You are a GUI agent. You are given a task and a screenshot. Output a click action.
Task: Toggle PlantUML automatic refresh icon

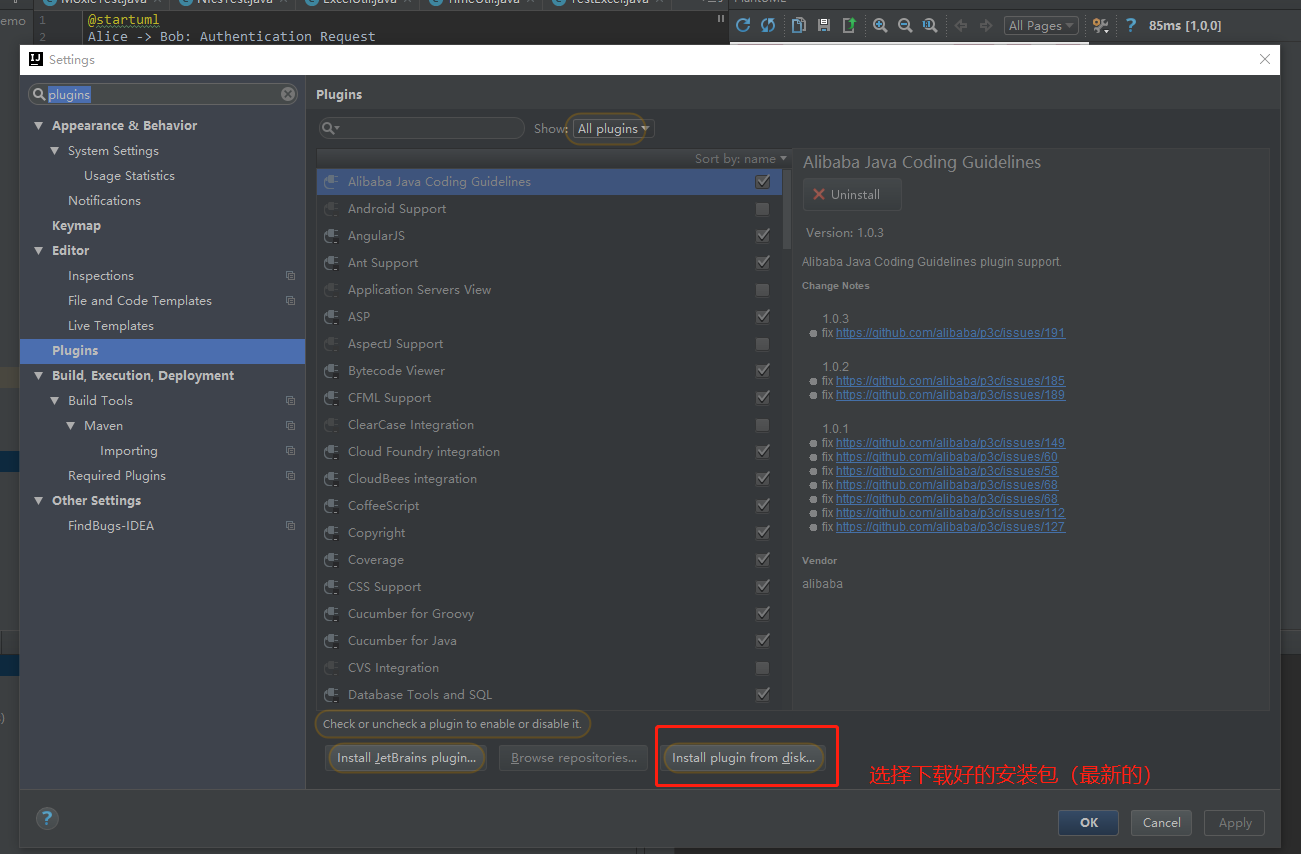[768, 25]
